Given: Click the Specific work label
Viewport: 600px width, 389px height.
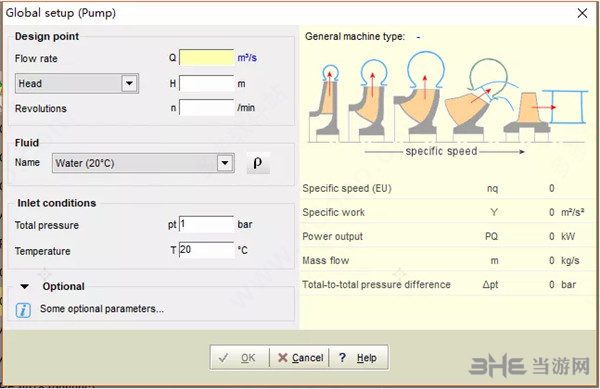Looking at the screenshot, I should click(333, 212).
